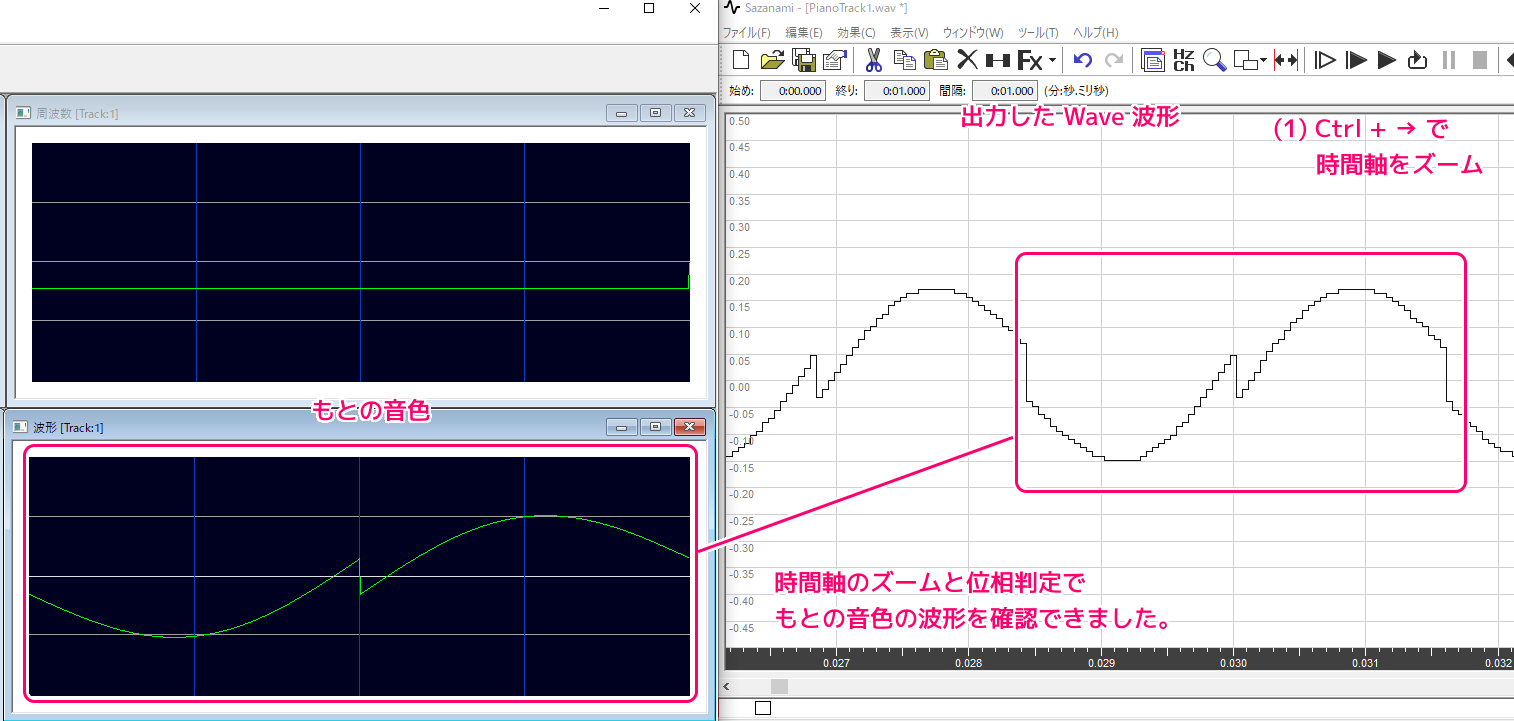This screenshot has height=721, width=1514.
Task: Click the 間隔 interval field
Action: 1004,90
